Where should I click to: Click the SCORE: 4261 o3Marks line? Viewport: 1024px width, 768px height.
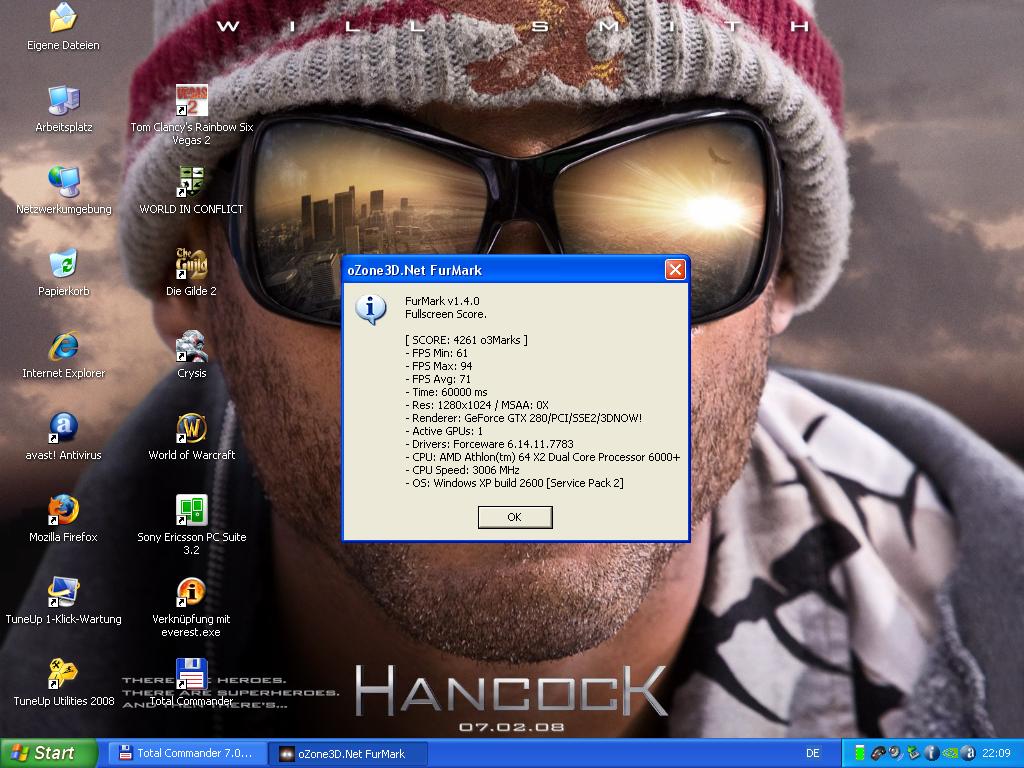466,340
